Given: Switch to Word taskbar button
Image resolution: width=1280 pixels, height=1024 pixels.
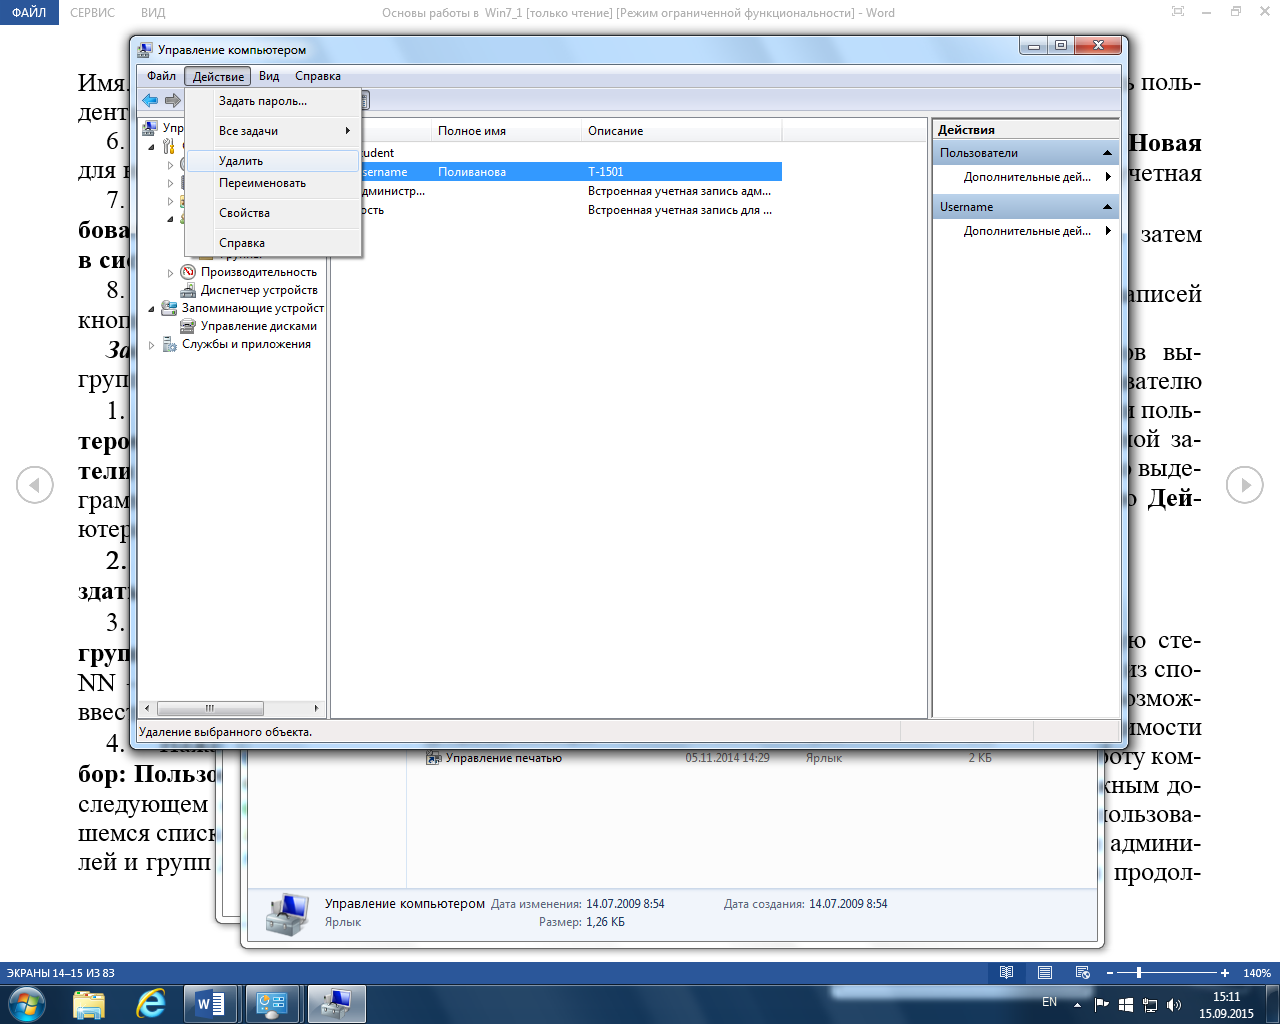Looking at the screenshot, I should tap(211, 1004).
